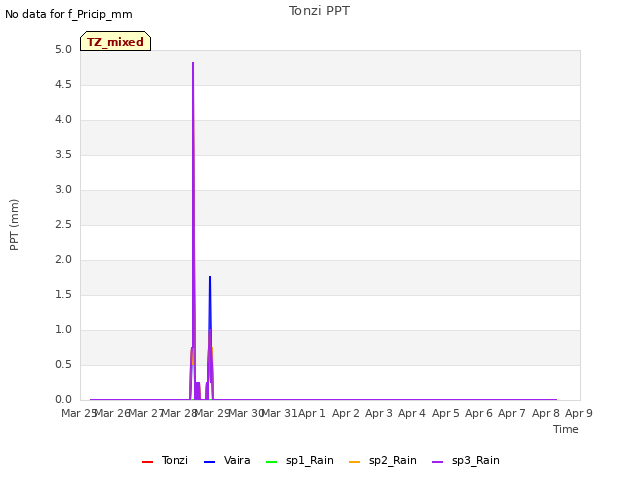Click the Vaira legend label
This screenshot has height=480, width=640.
237,460
